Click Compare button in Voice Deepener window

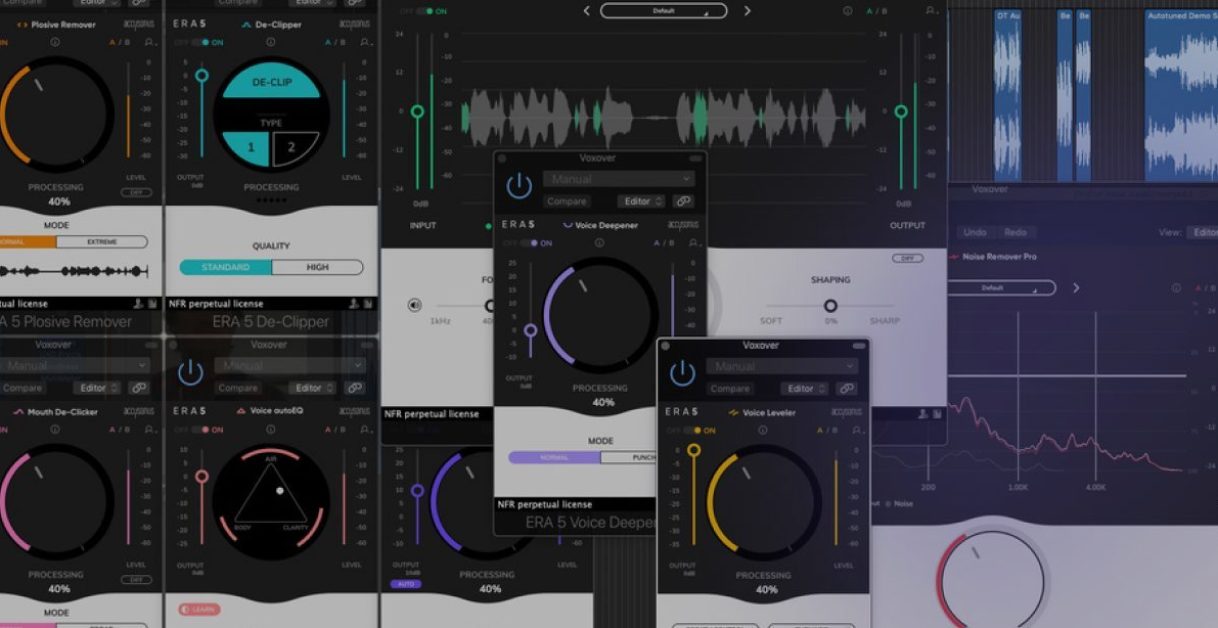point(568,201)
